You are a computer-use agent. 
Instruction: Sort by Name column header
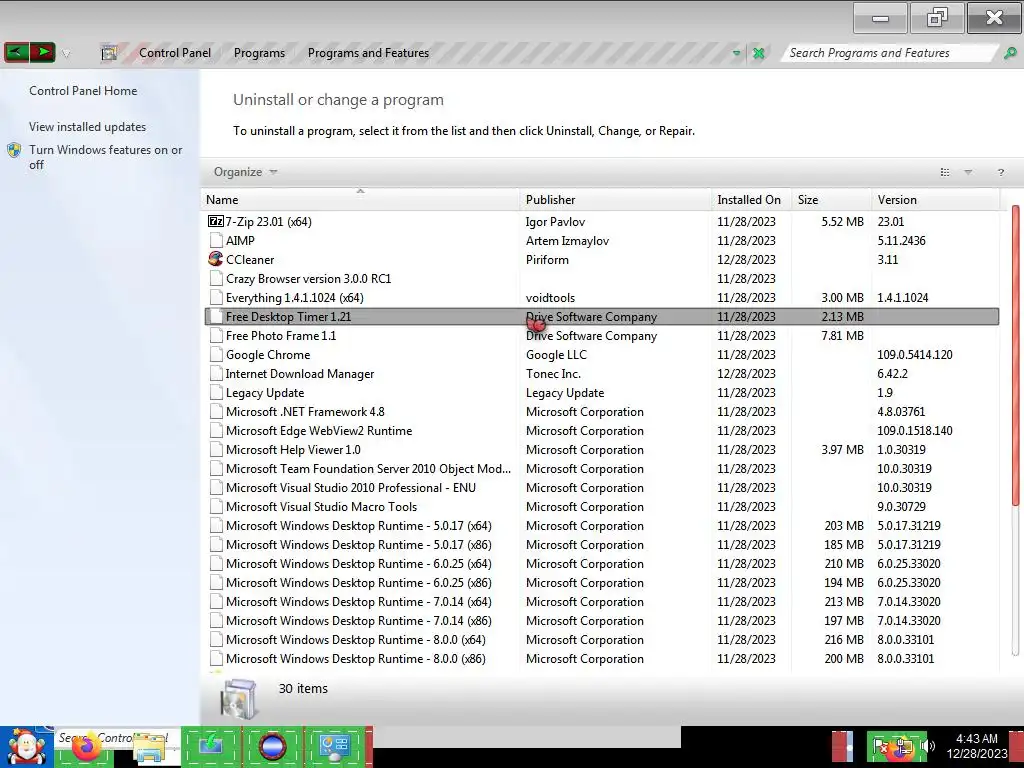point(360,200)
